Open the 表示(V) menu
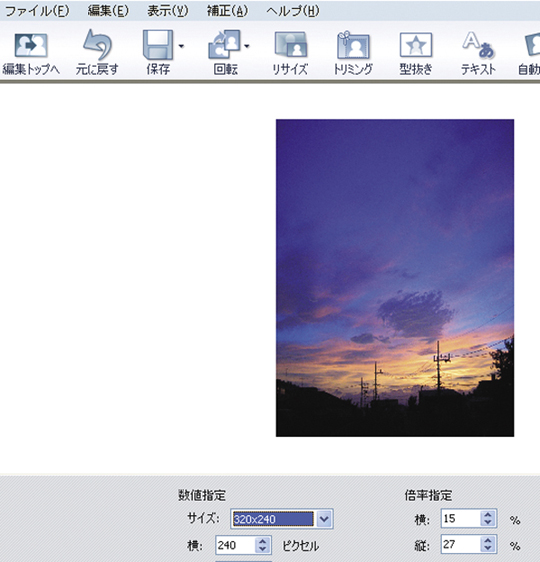This screenshot has width=540, height=562. 168,11
